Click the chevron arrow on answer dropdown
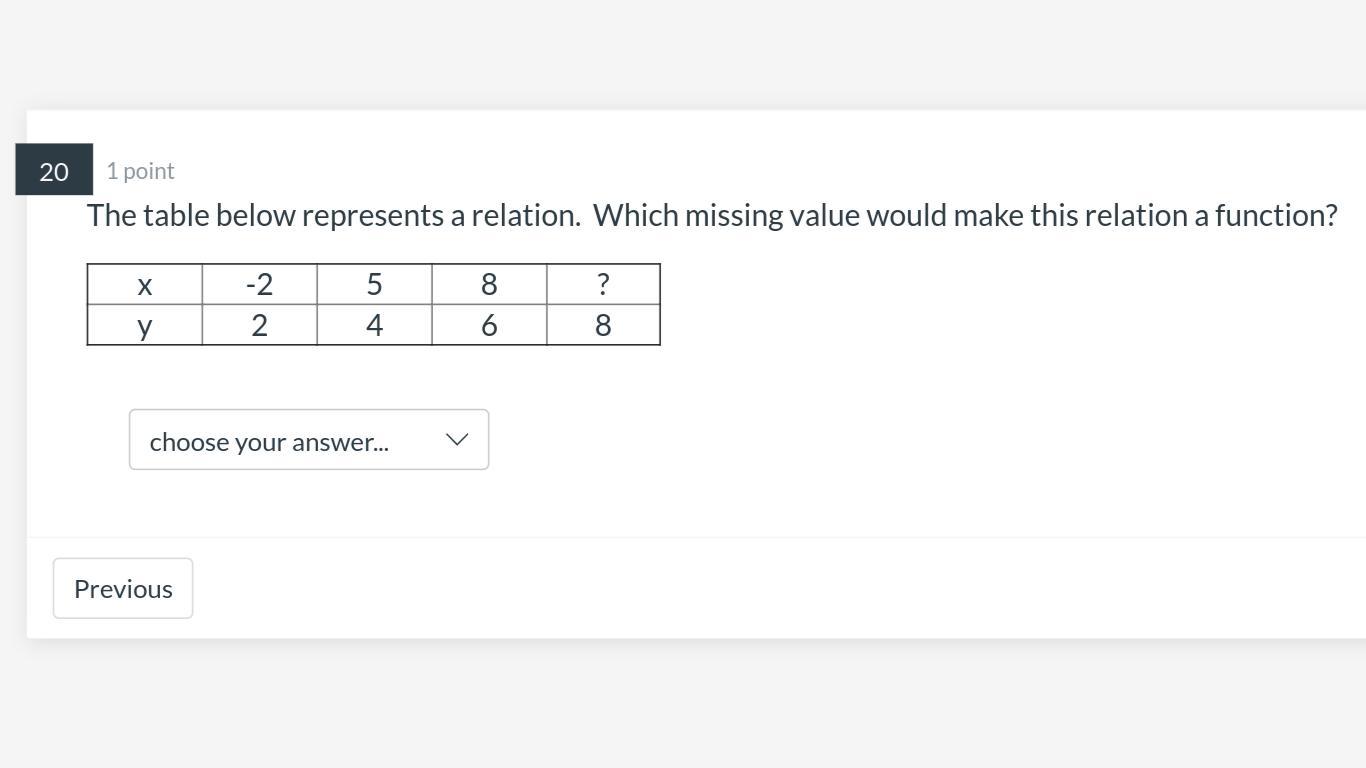The image size is (1366, 768). pyautogui.click(x=457, y=440)
